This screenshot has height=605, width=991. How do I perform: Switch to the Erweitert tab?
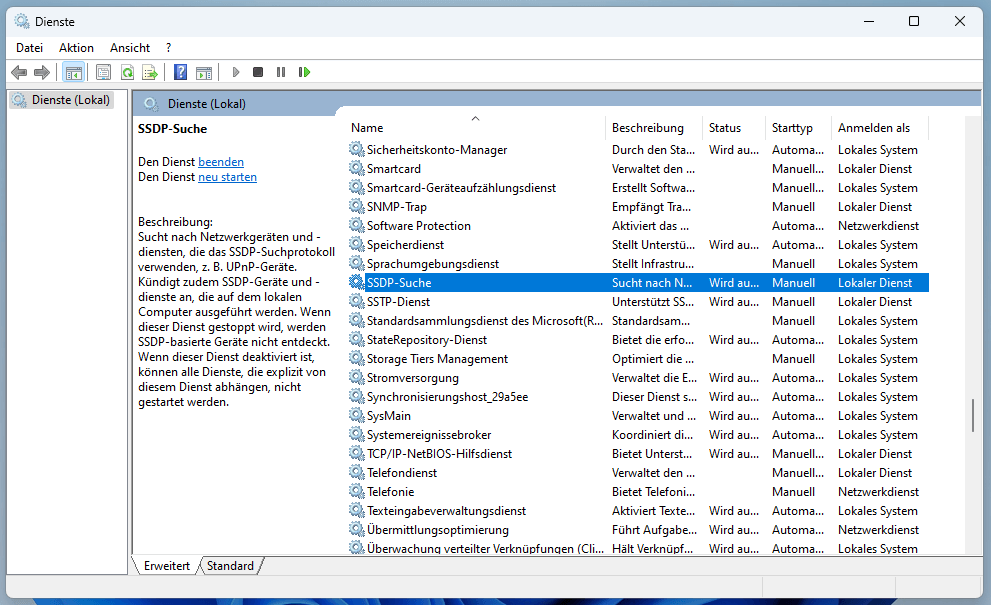pyautogui.click(x=166, y=566)
